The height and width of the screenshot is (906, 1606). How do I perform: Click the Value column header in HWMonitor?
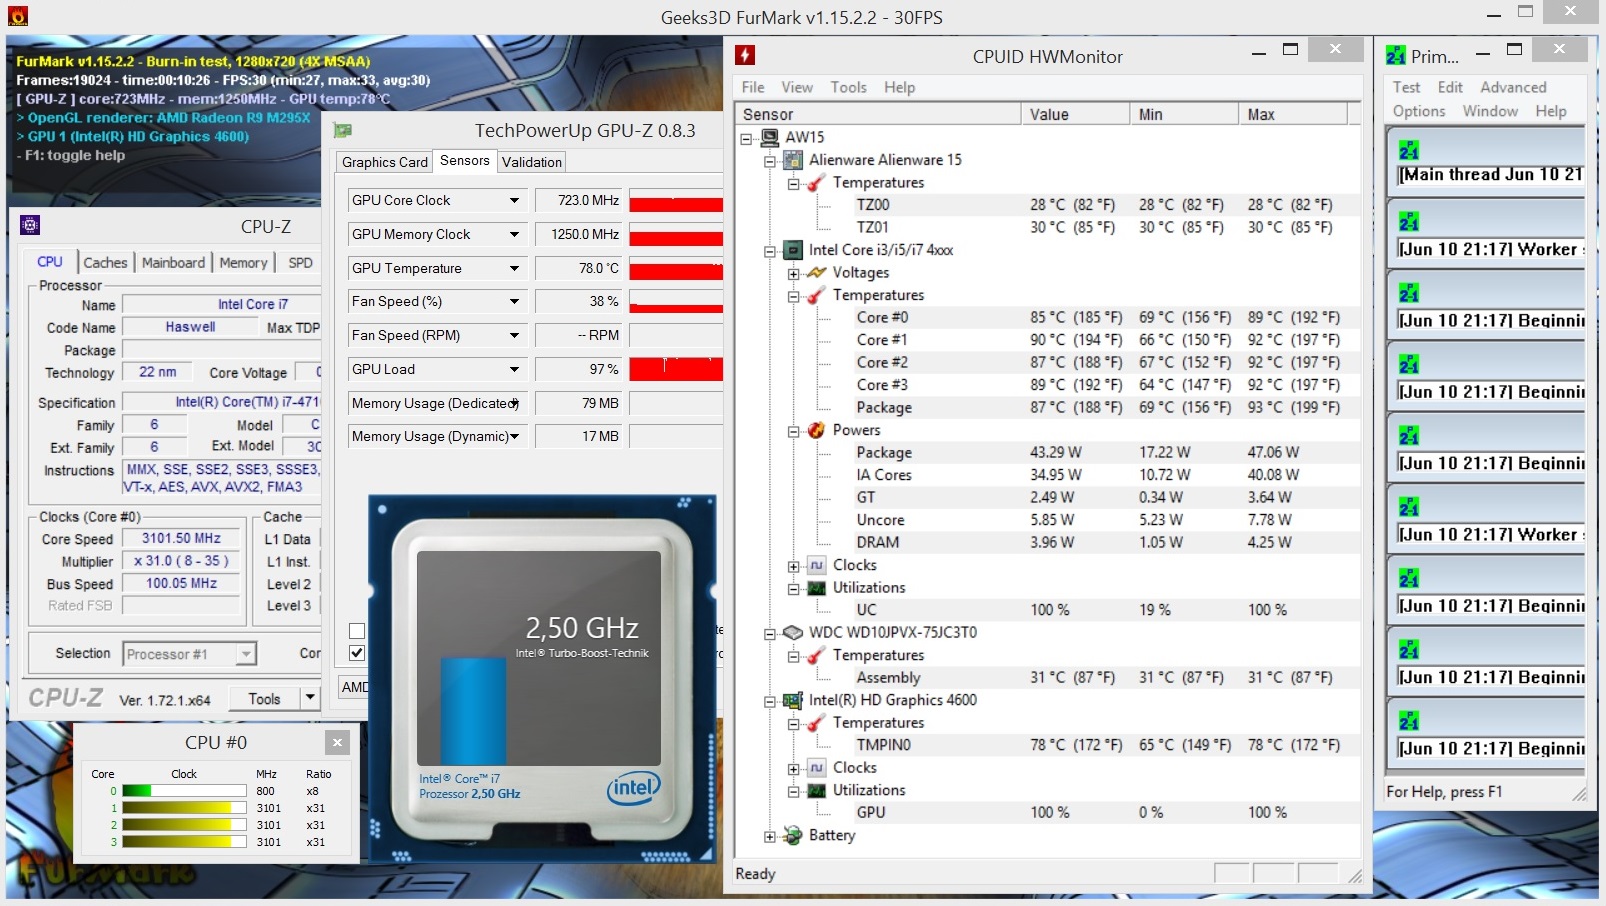coord(1075,114)
